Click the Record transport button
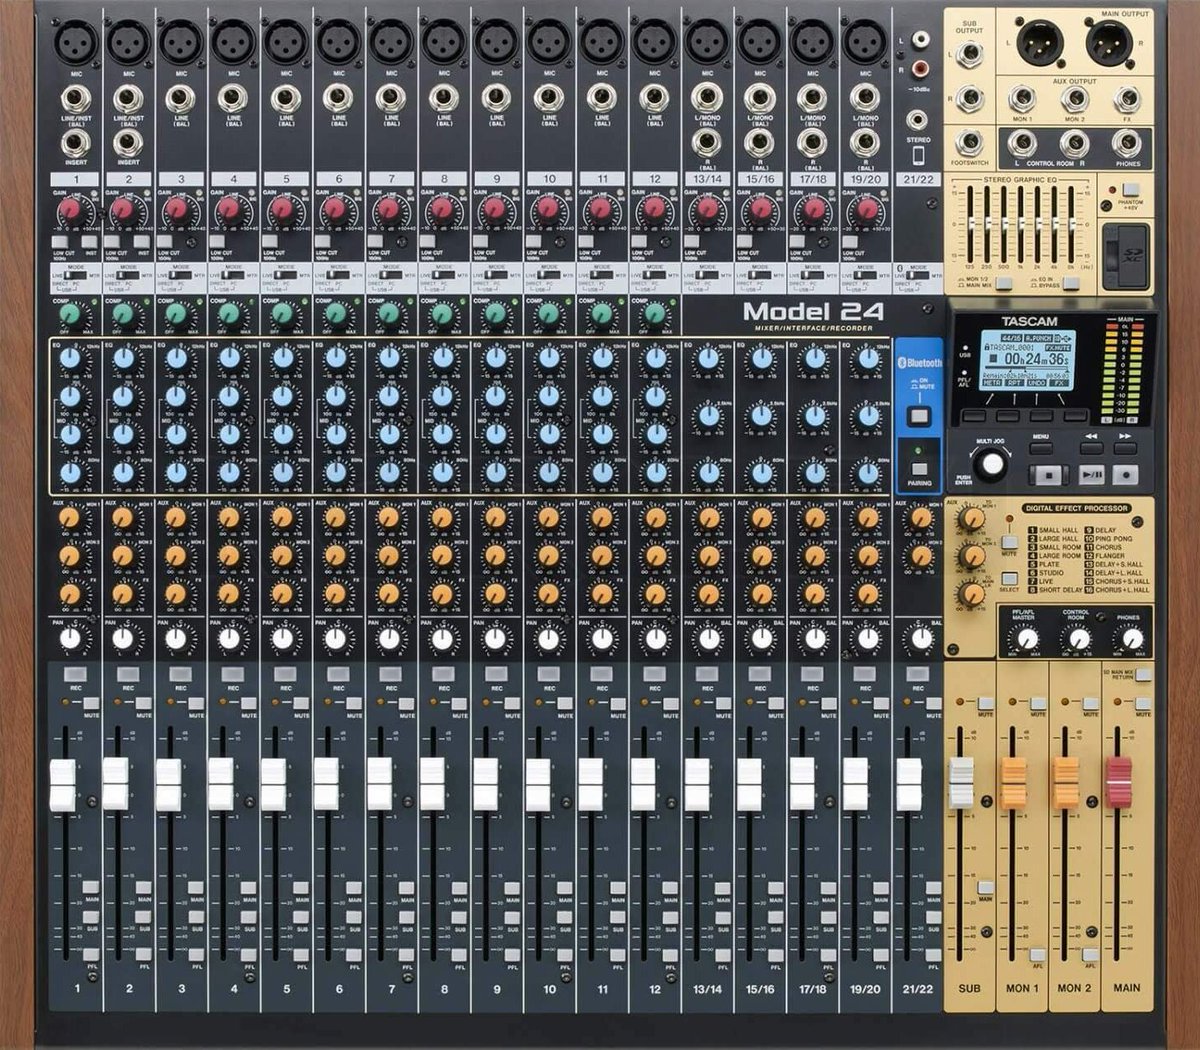The width and height of the screenshot is (1200, 1050). [1126, 475]
